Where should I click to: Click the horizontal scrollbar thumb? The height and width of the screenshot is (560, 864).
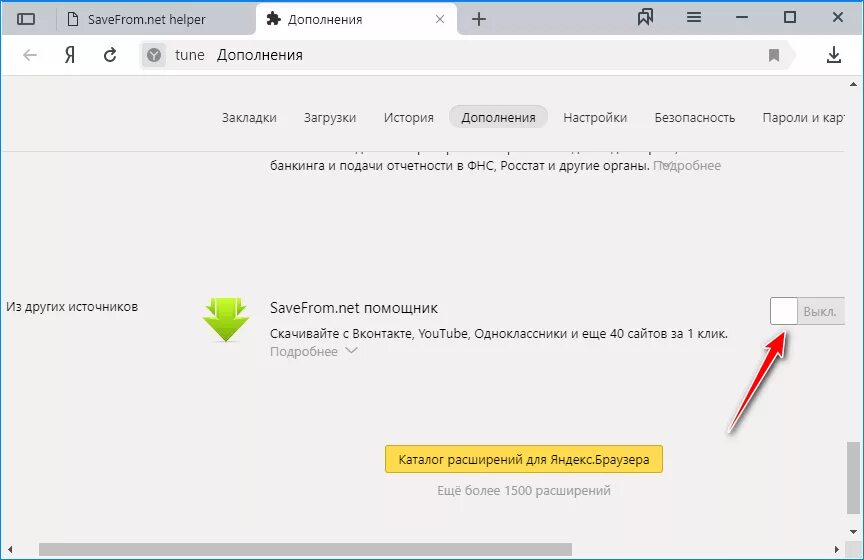coord(305,550)
